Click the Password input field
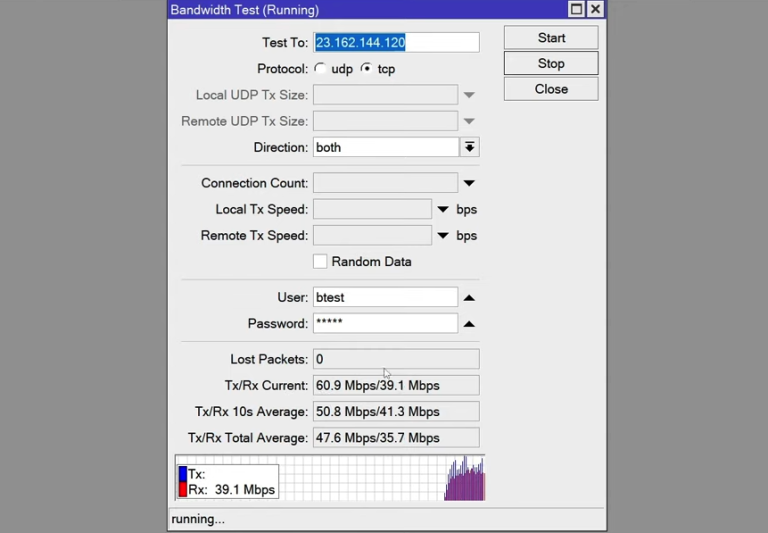The width and height of the screenshot is (768, 533). [x=385, y=323]
